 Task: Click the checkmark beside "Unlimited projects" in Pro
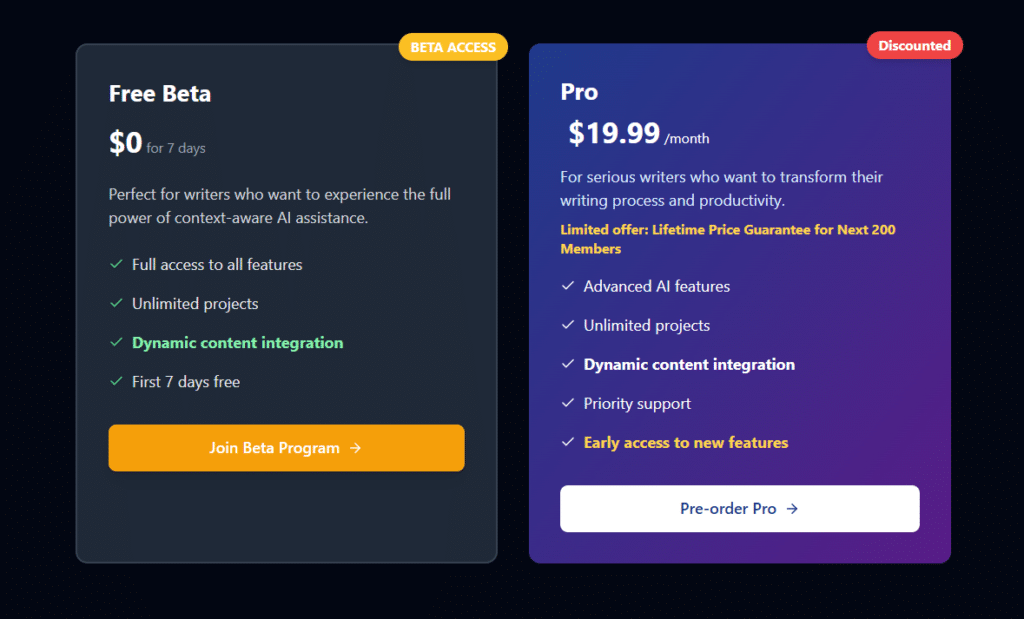click(x=567, y=325)
